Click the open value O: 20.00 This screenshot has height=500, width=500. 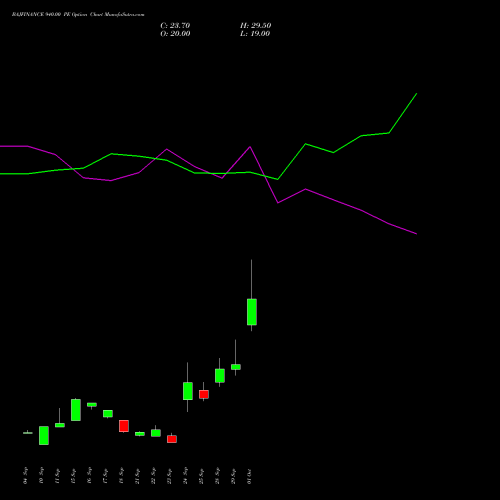(175, 34)
